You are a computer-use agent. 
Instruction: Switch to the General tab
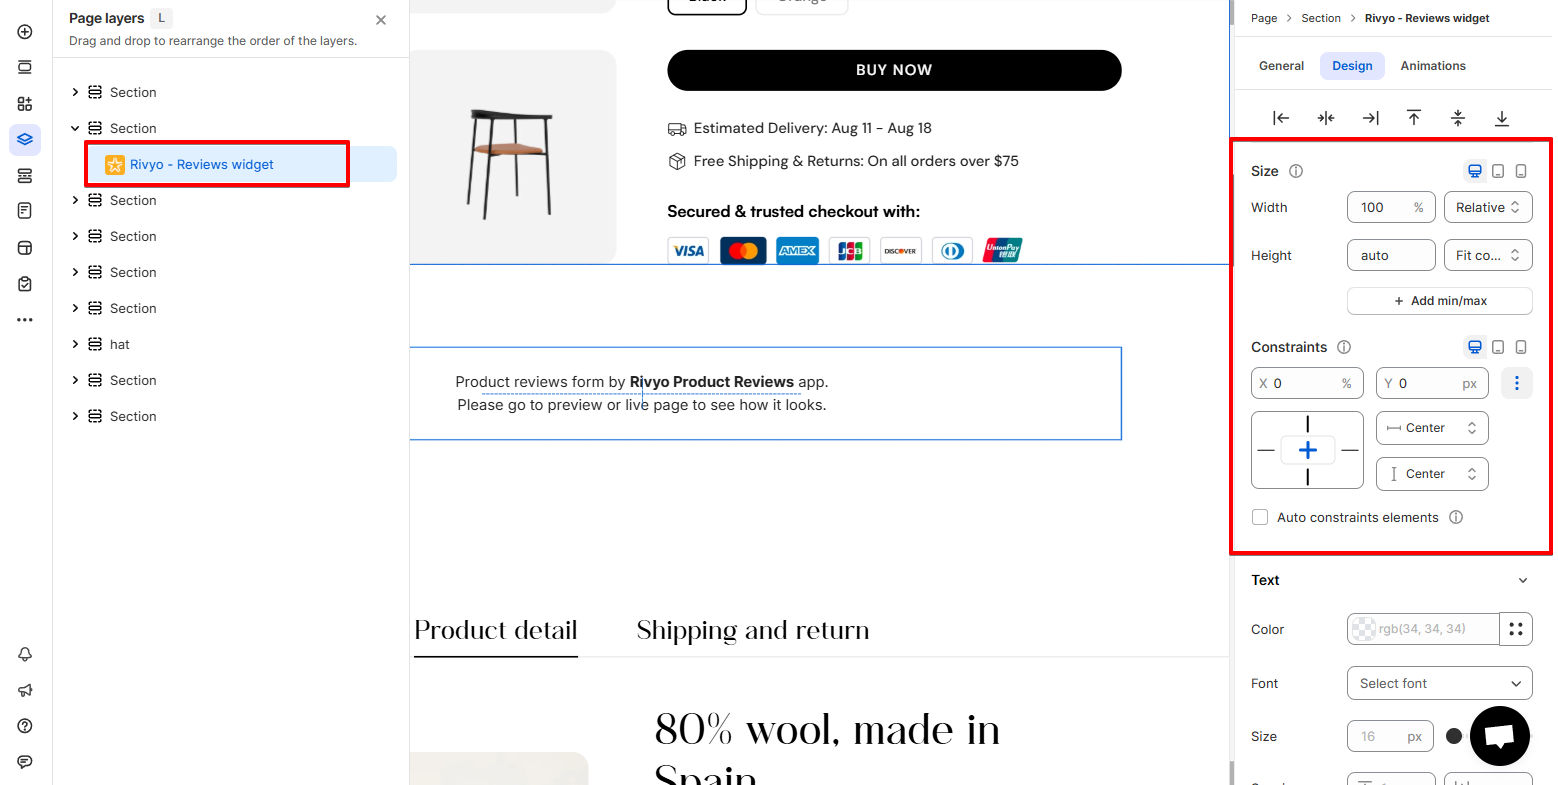[1281, 66]
